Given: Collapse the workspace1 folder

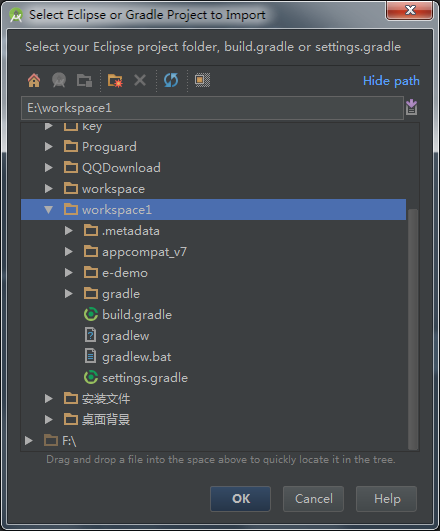Looking at the screenshot, I should (49, 210).
